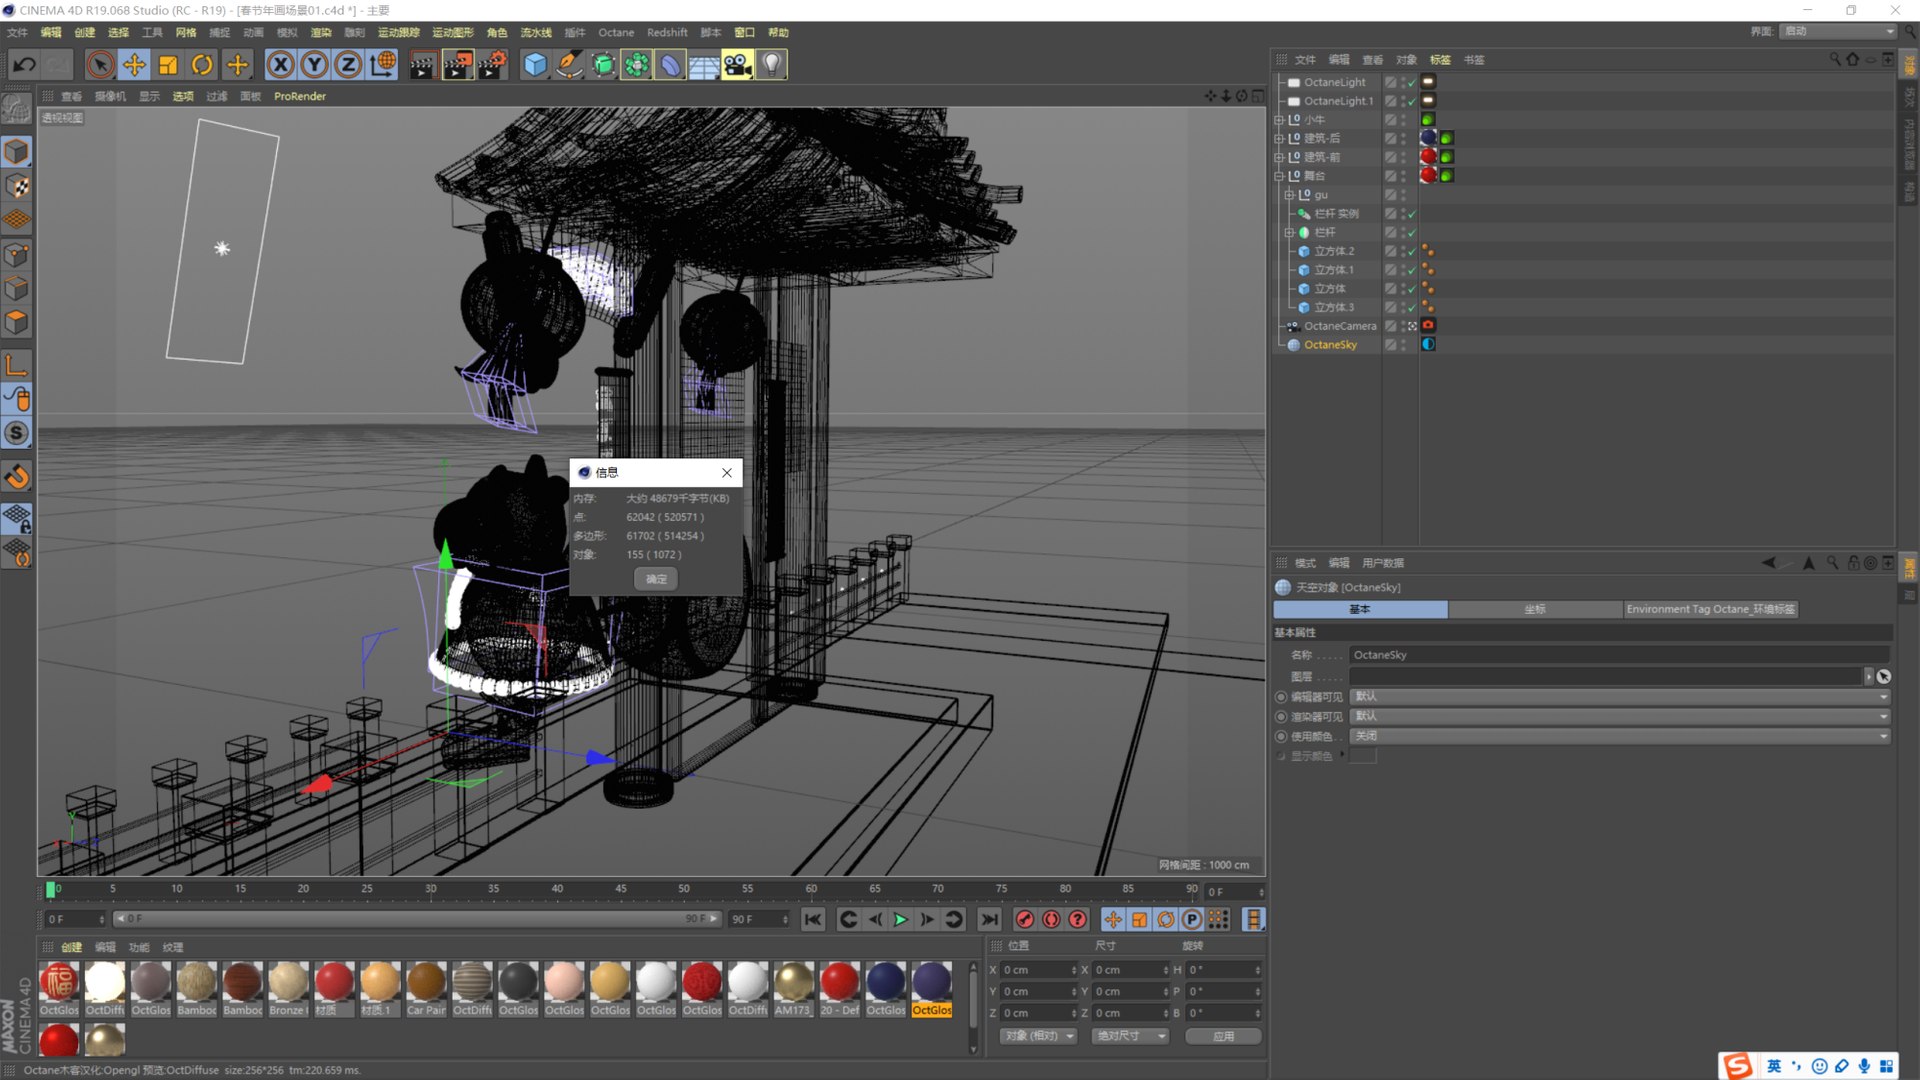Open the 对象 (相对) coordinate dropdown
The width and height of the screenshot is (1920, 1080).
1039,1036
